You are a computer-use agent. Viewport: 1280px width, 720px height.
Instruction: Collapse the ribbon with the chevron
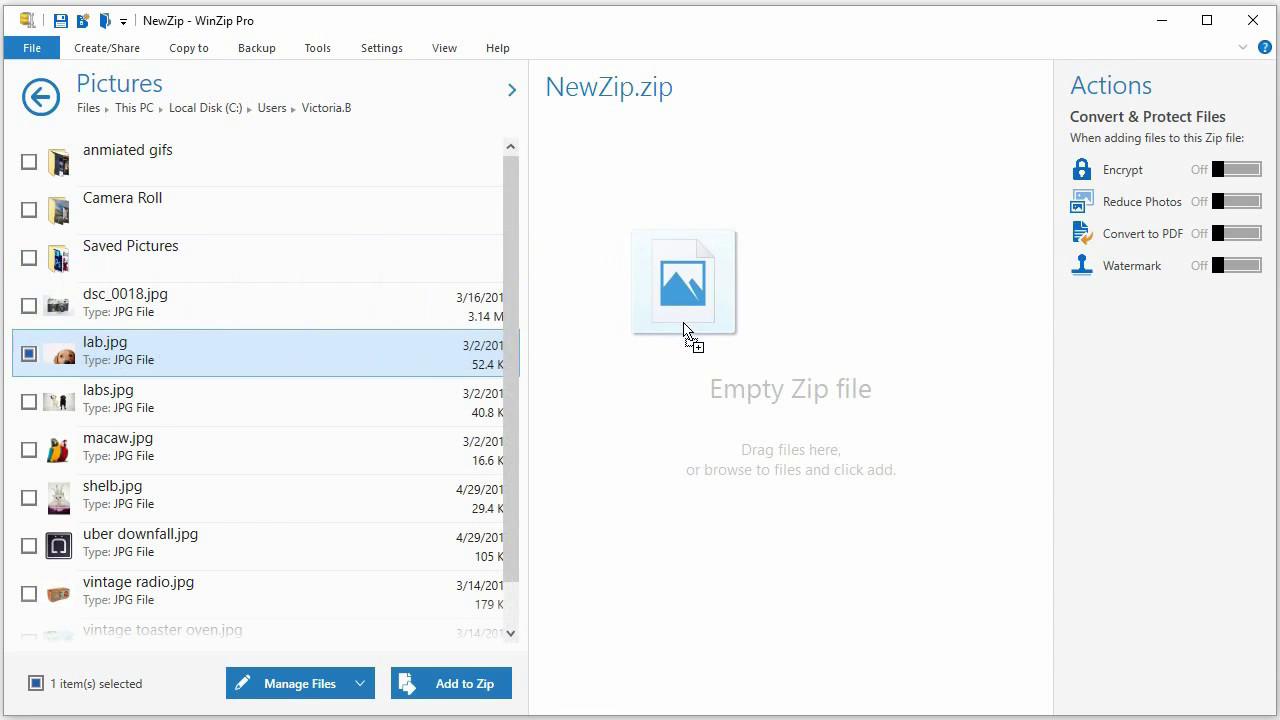(1243, 47)
